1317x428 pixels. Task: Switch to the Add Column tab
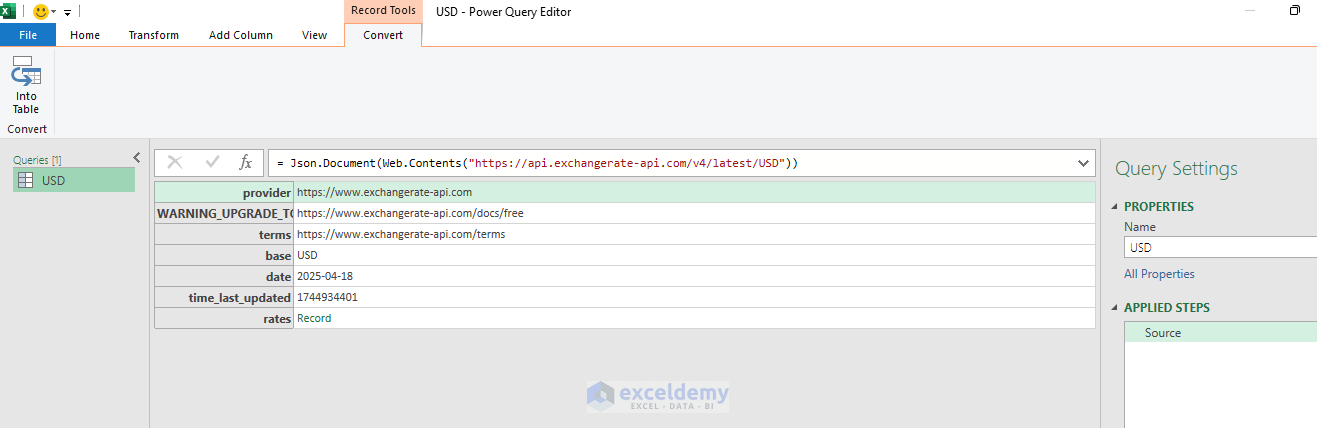point(240,35)
